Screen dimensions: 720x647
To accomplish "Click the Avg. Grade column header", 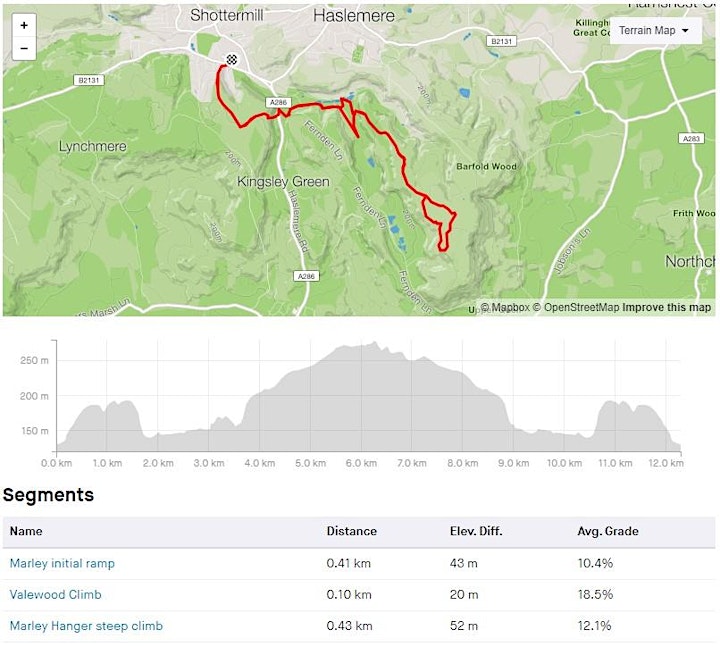I will 608,531.
